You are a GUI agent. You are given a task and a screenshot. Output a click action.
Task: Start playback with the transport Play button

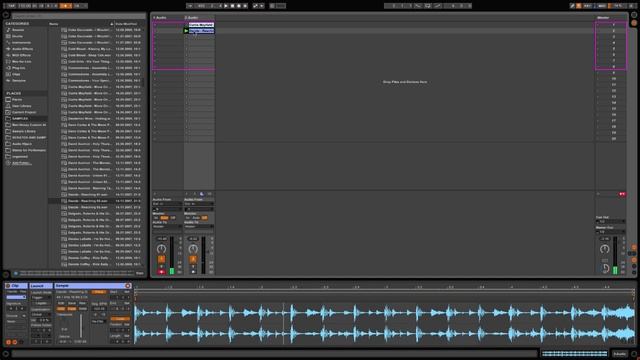pos(226,6)
